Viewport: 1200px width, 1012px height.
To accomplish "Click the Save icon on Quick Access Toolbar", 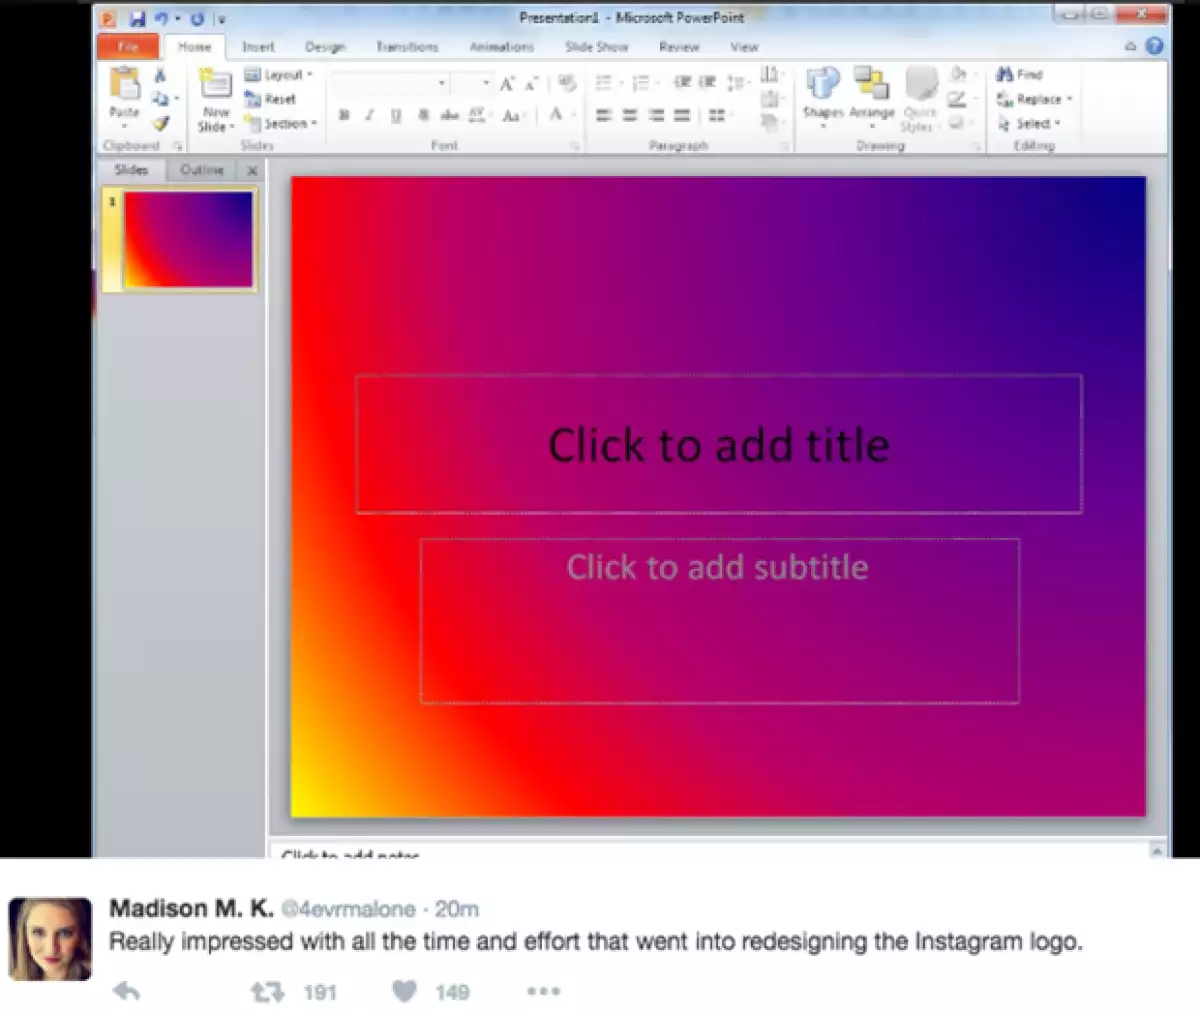I will coord(138,17).
